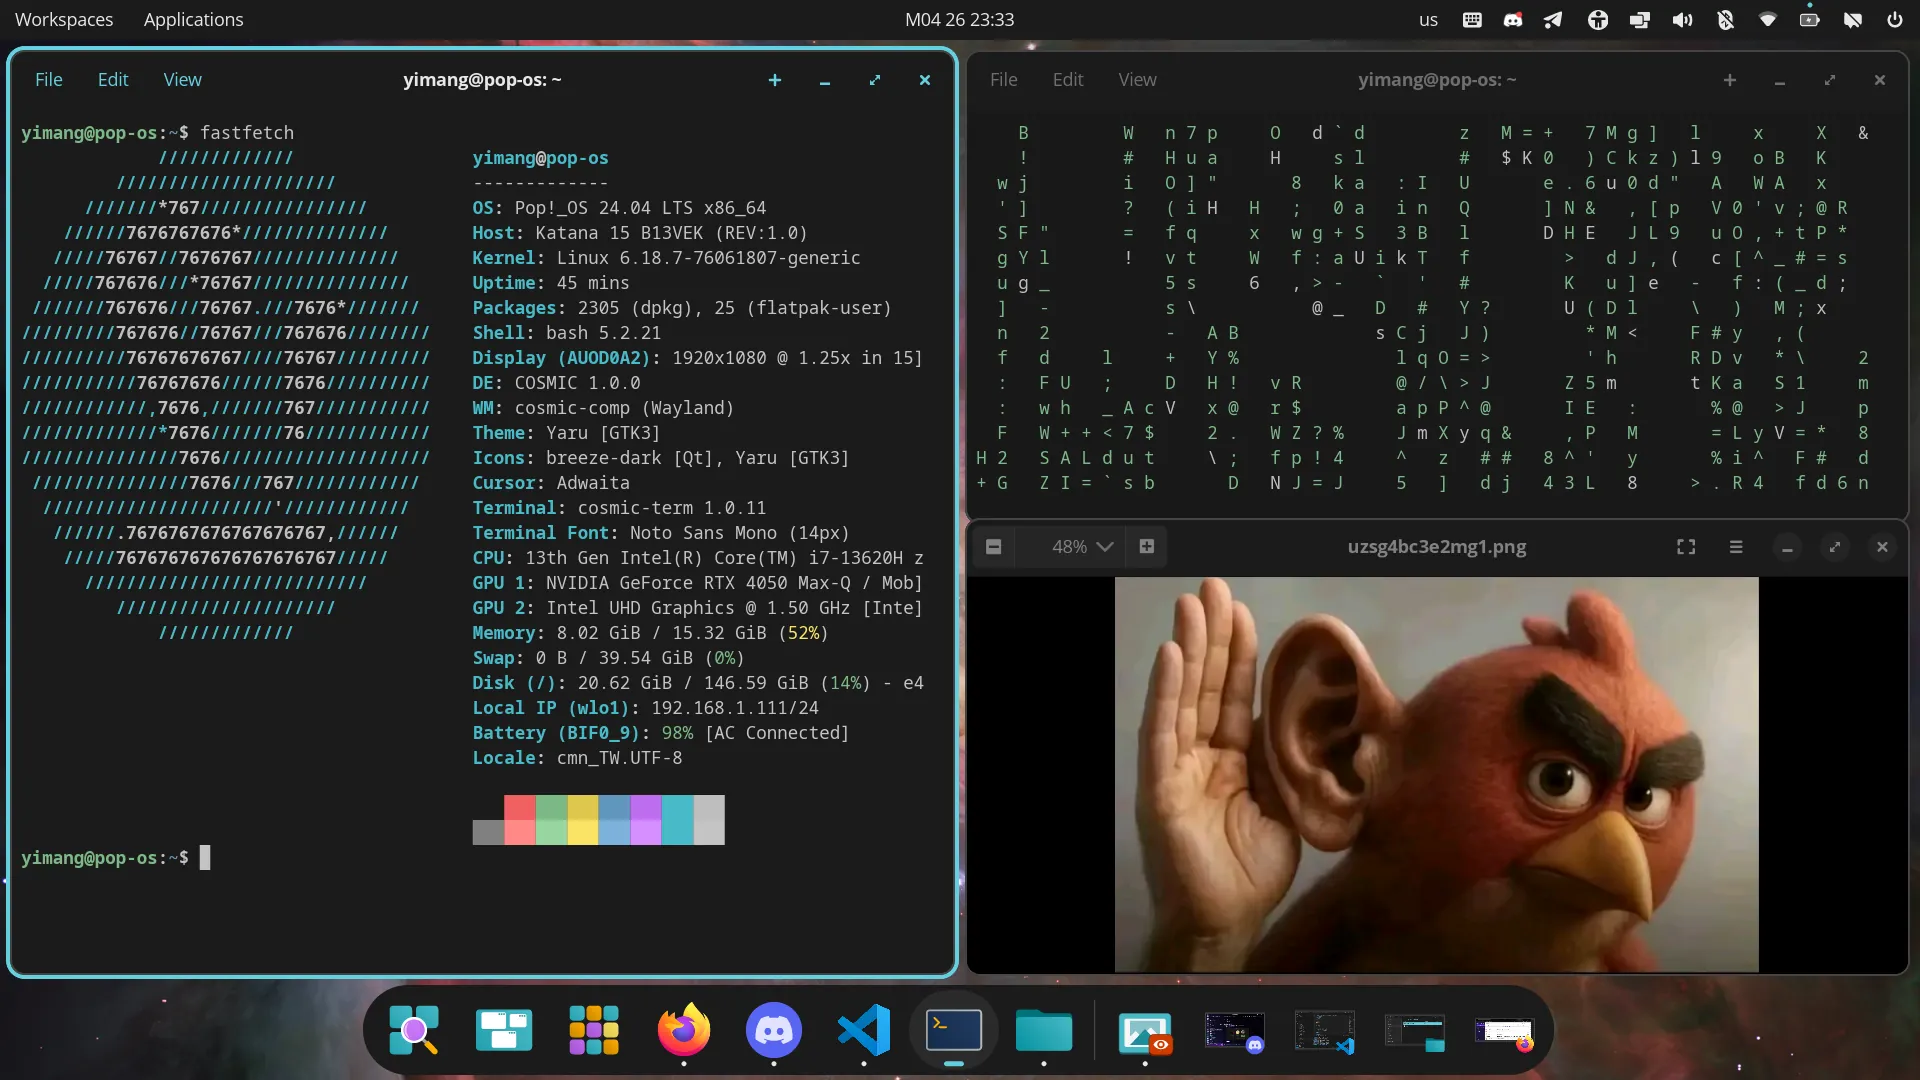
Task: Open the power menu in top panel
Action: (1894, 20)
